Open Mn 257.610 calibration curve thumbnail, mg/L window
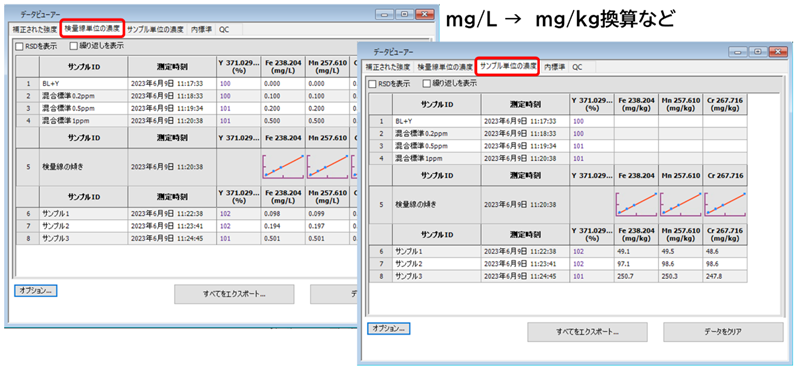Viewport: 800px width, 372px height. [327, 167]
